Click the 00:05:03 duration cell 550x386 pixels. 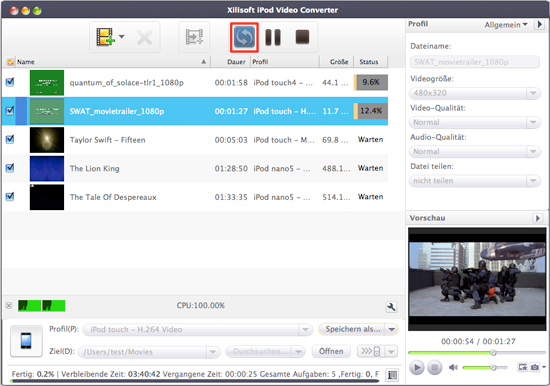tap(231, 140)
